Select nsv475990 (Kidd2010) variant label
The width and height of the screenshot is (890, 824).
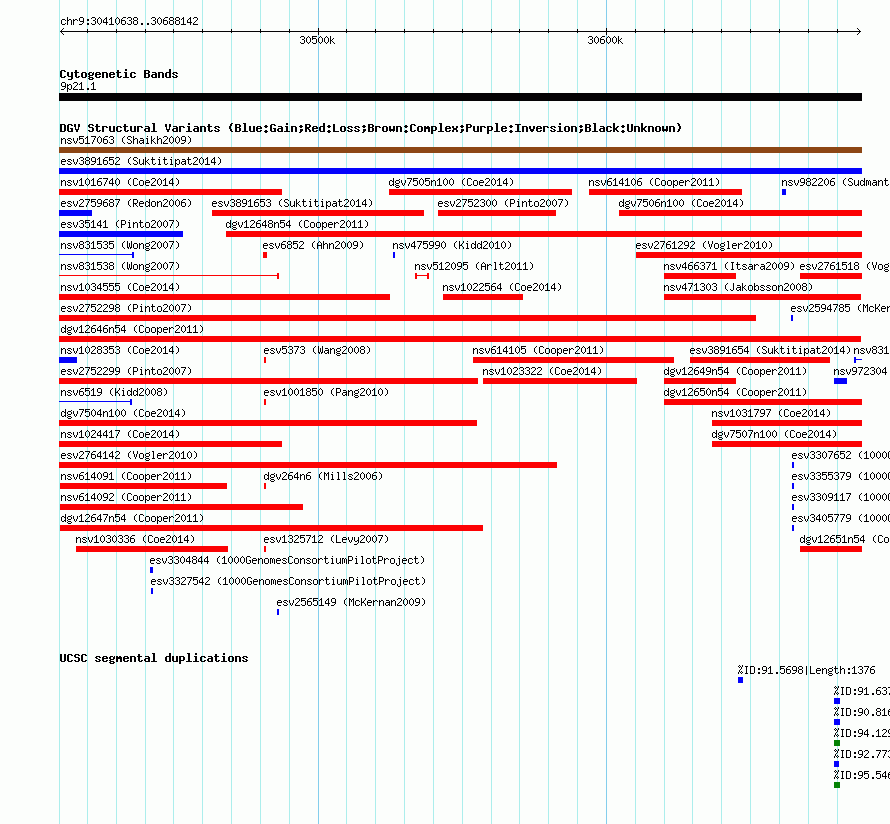click(x=452, y=245)
